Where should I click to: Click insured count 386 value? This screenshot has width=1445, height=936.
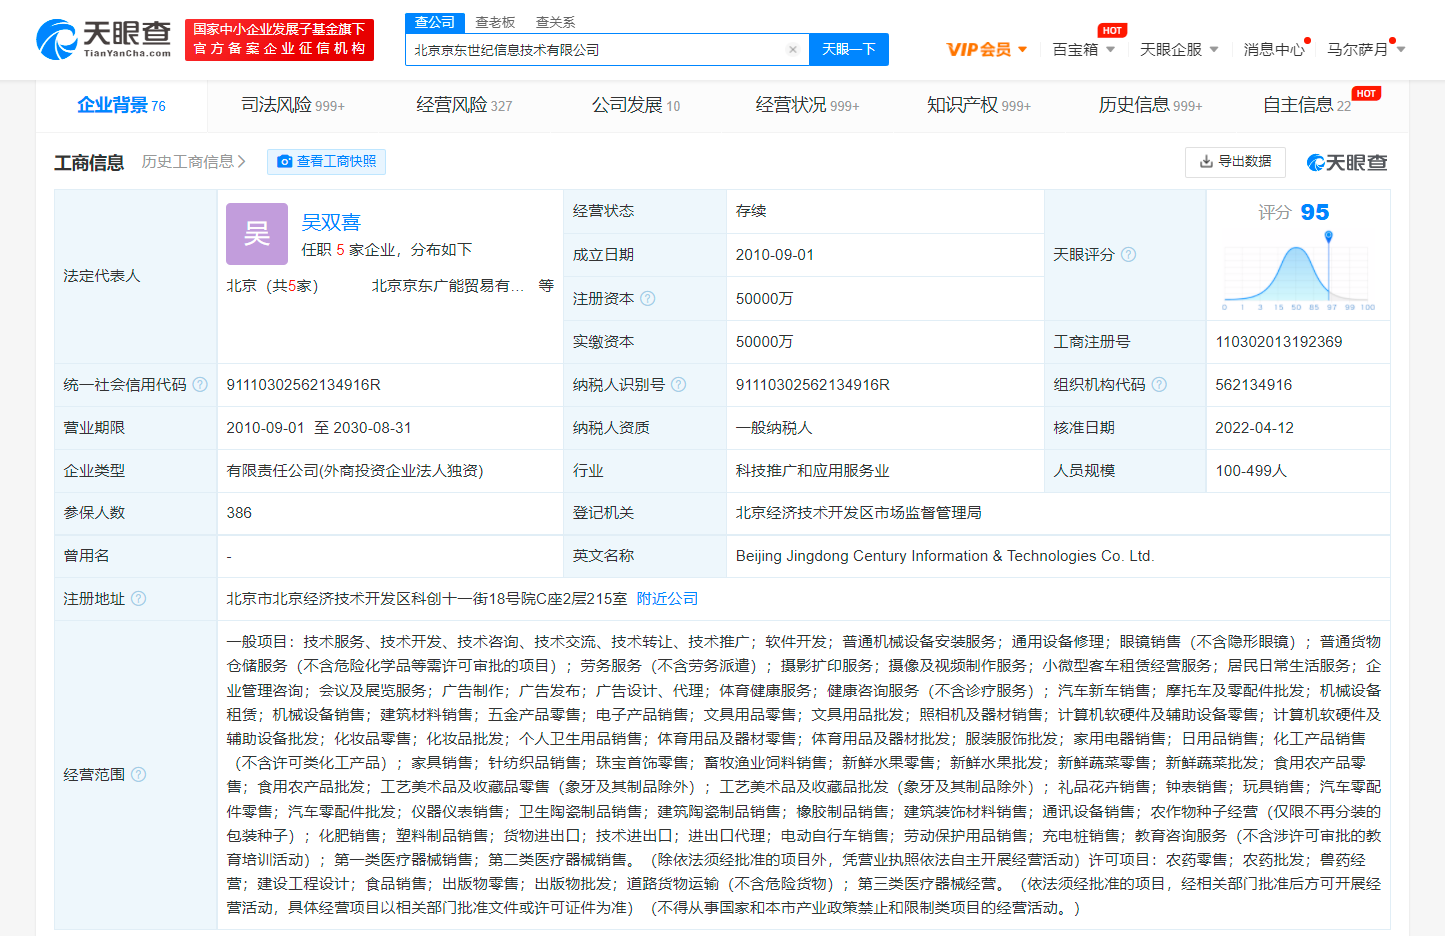pos(239,513)
